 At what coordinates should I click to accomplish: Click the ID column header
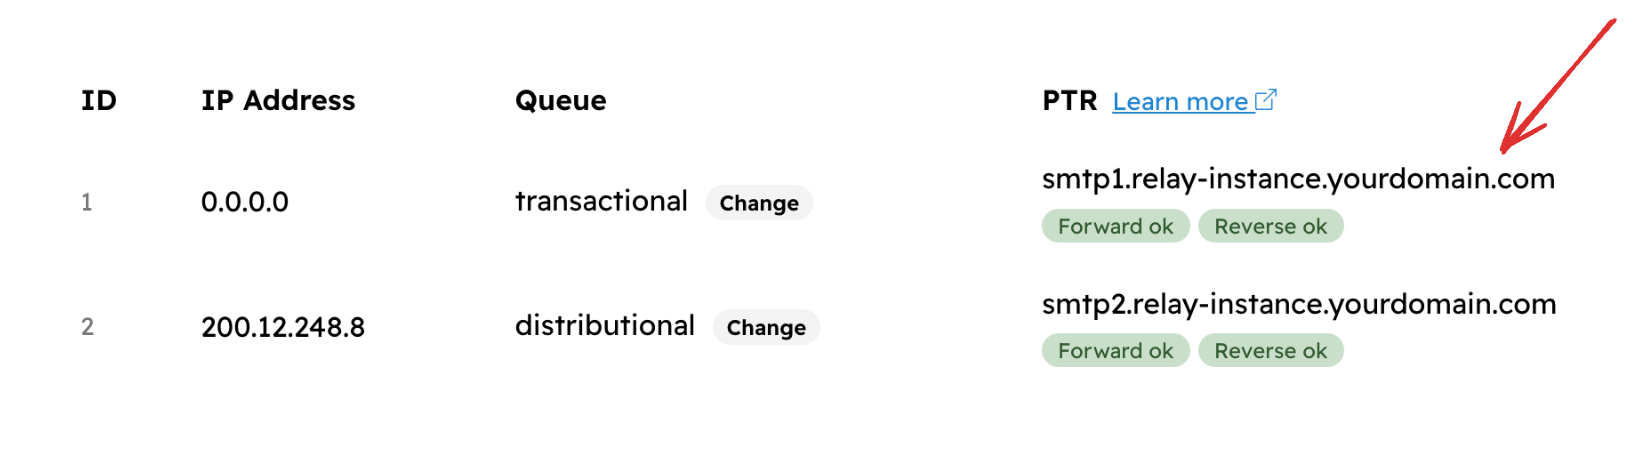[99, 101]
